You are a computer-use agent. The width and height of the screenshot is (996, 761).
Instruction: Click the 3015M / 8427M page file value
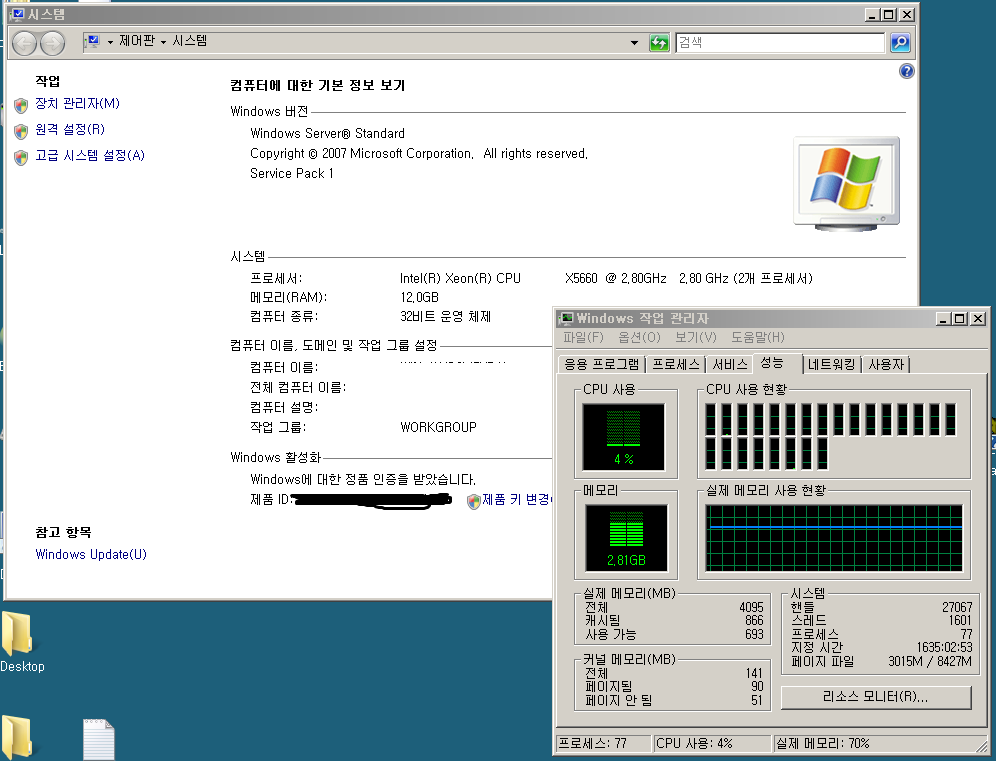930,661
